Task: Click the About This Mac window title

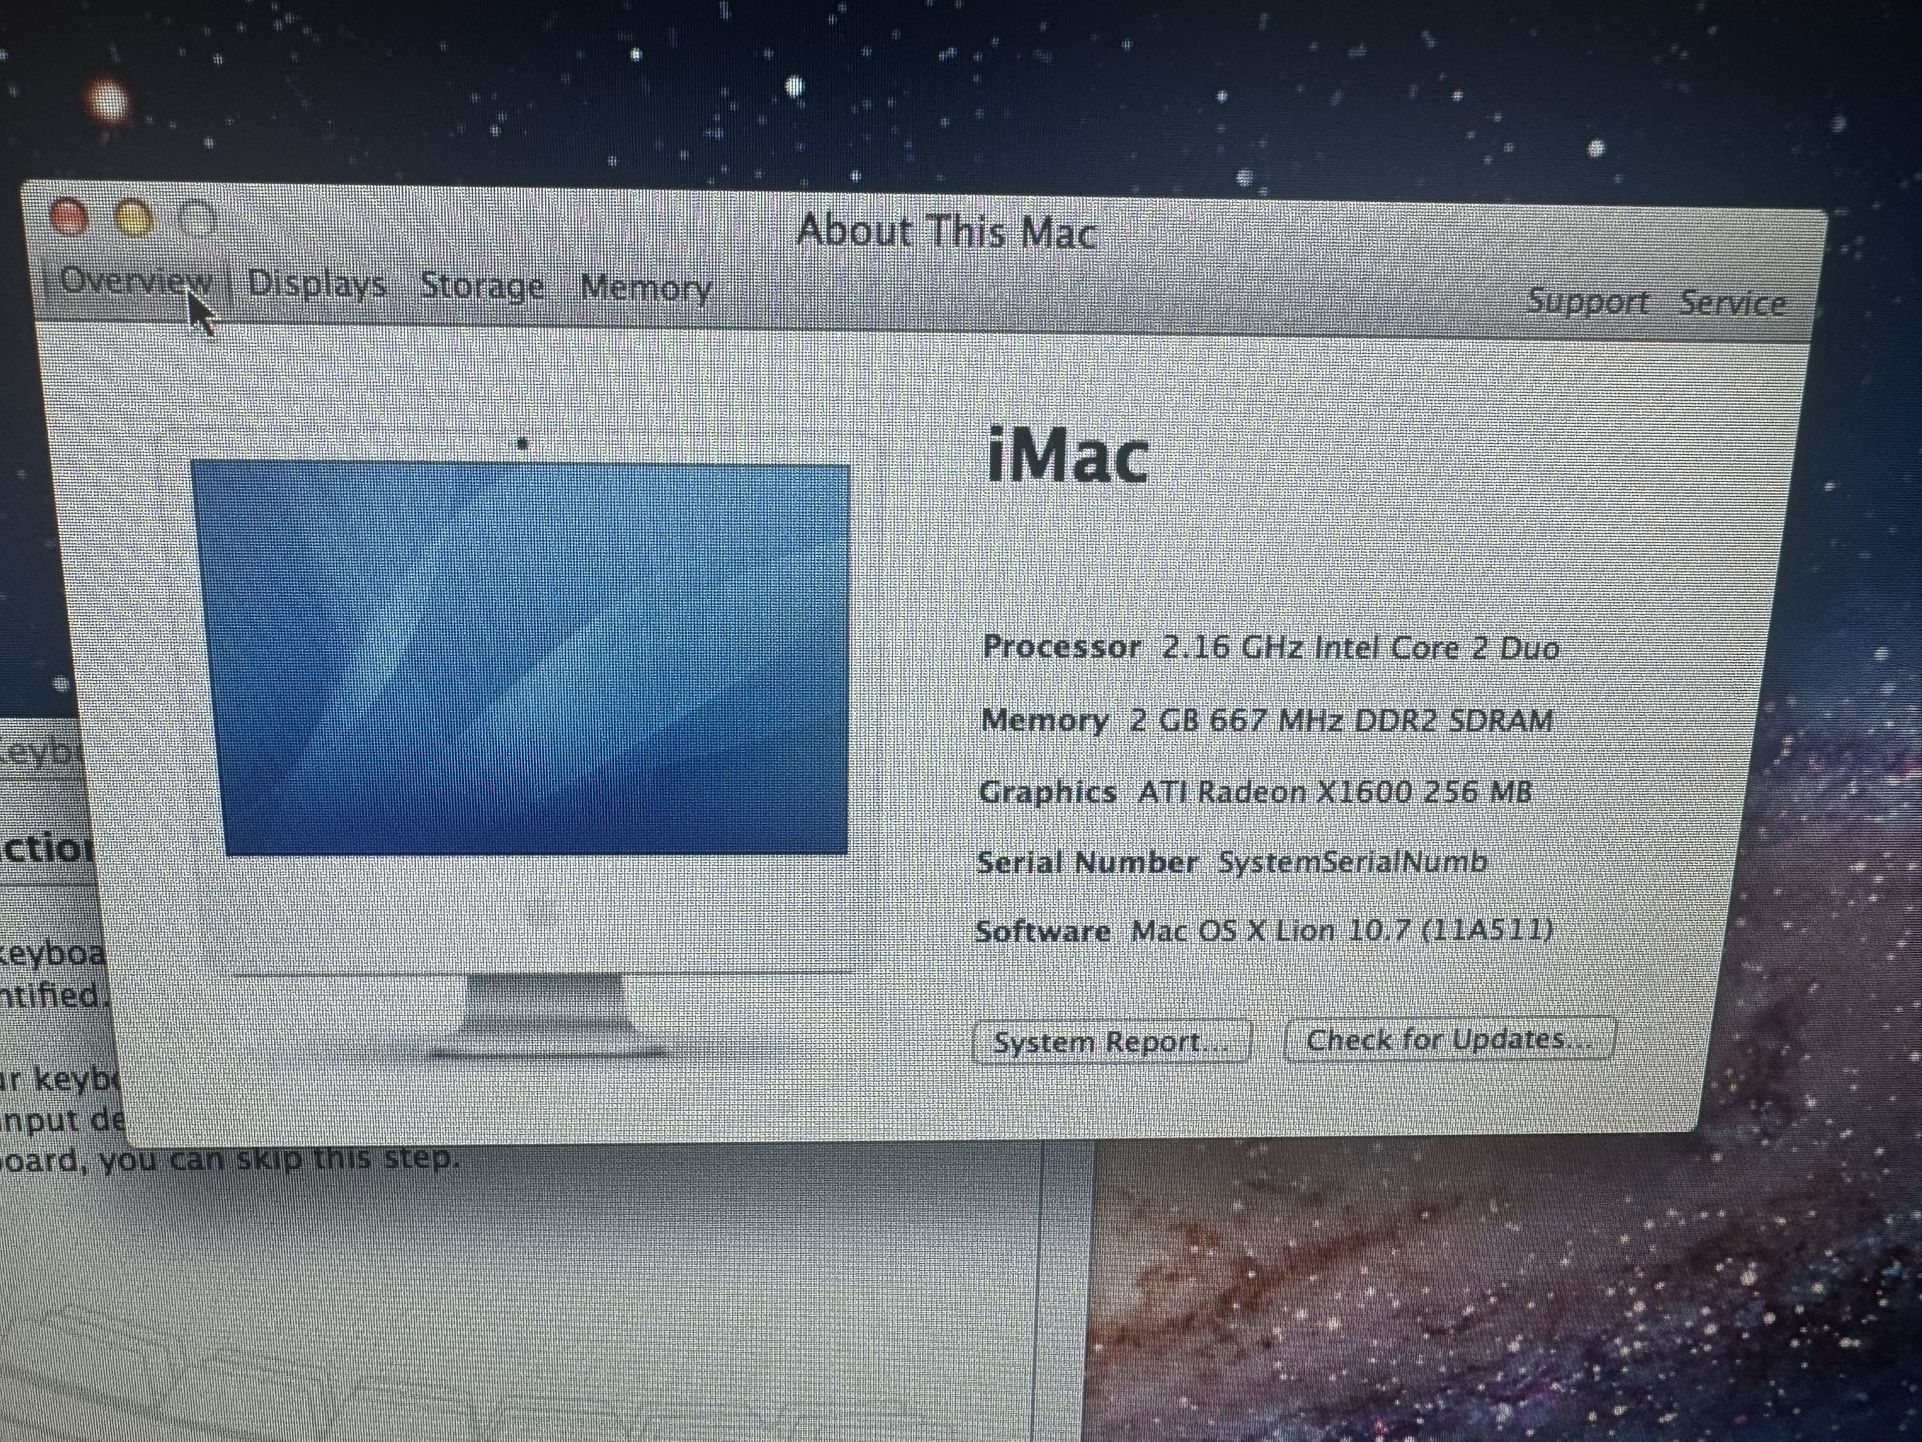Action: pos(946,232)
